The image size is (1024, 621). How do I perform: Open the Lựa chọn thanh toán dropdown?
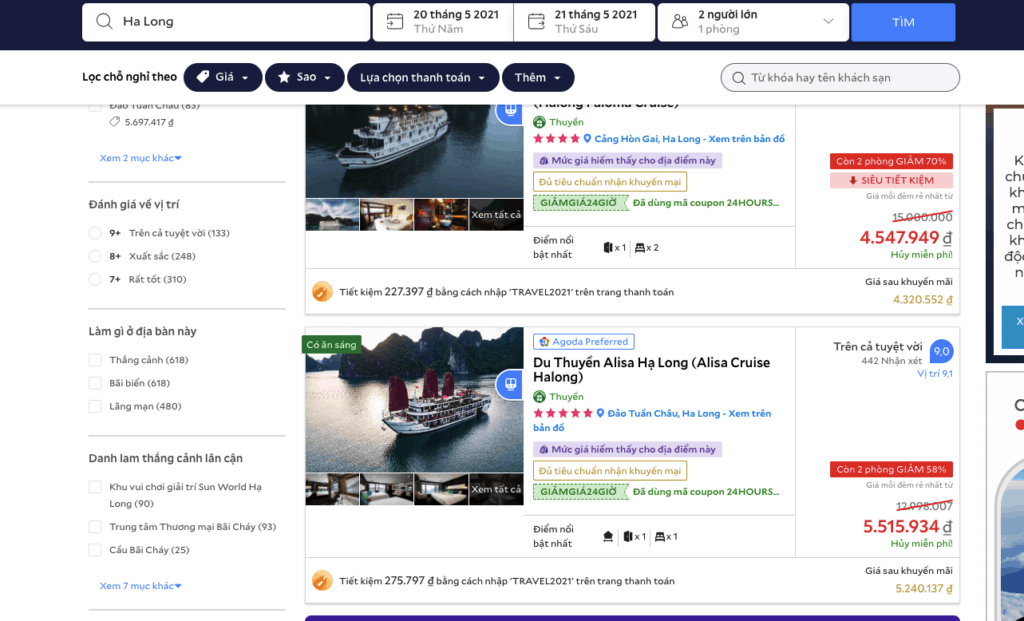click(423, 77)
